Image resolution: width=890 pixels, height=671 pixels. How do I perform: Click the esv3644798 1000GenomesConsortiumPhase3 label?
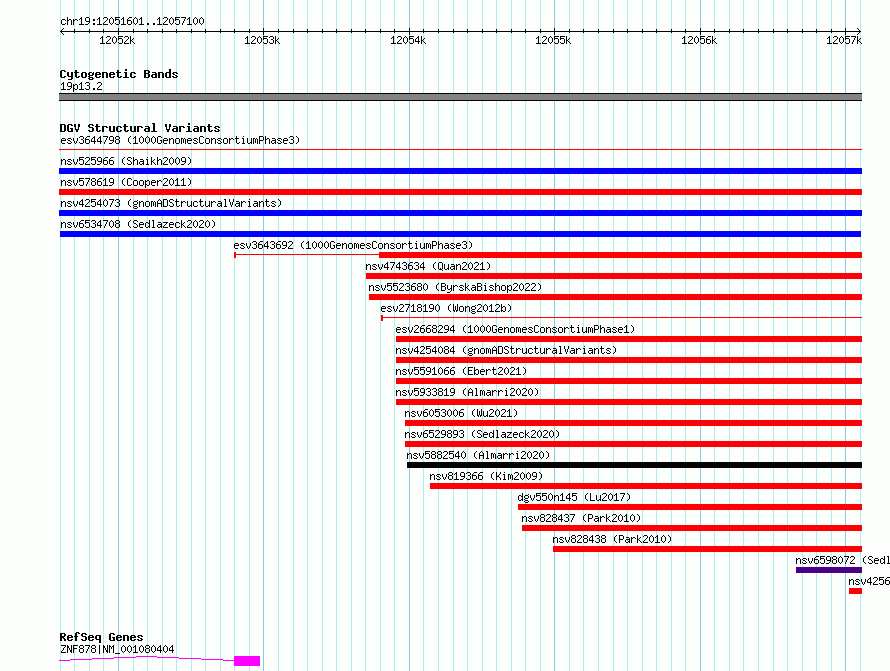click(180, 140)
